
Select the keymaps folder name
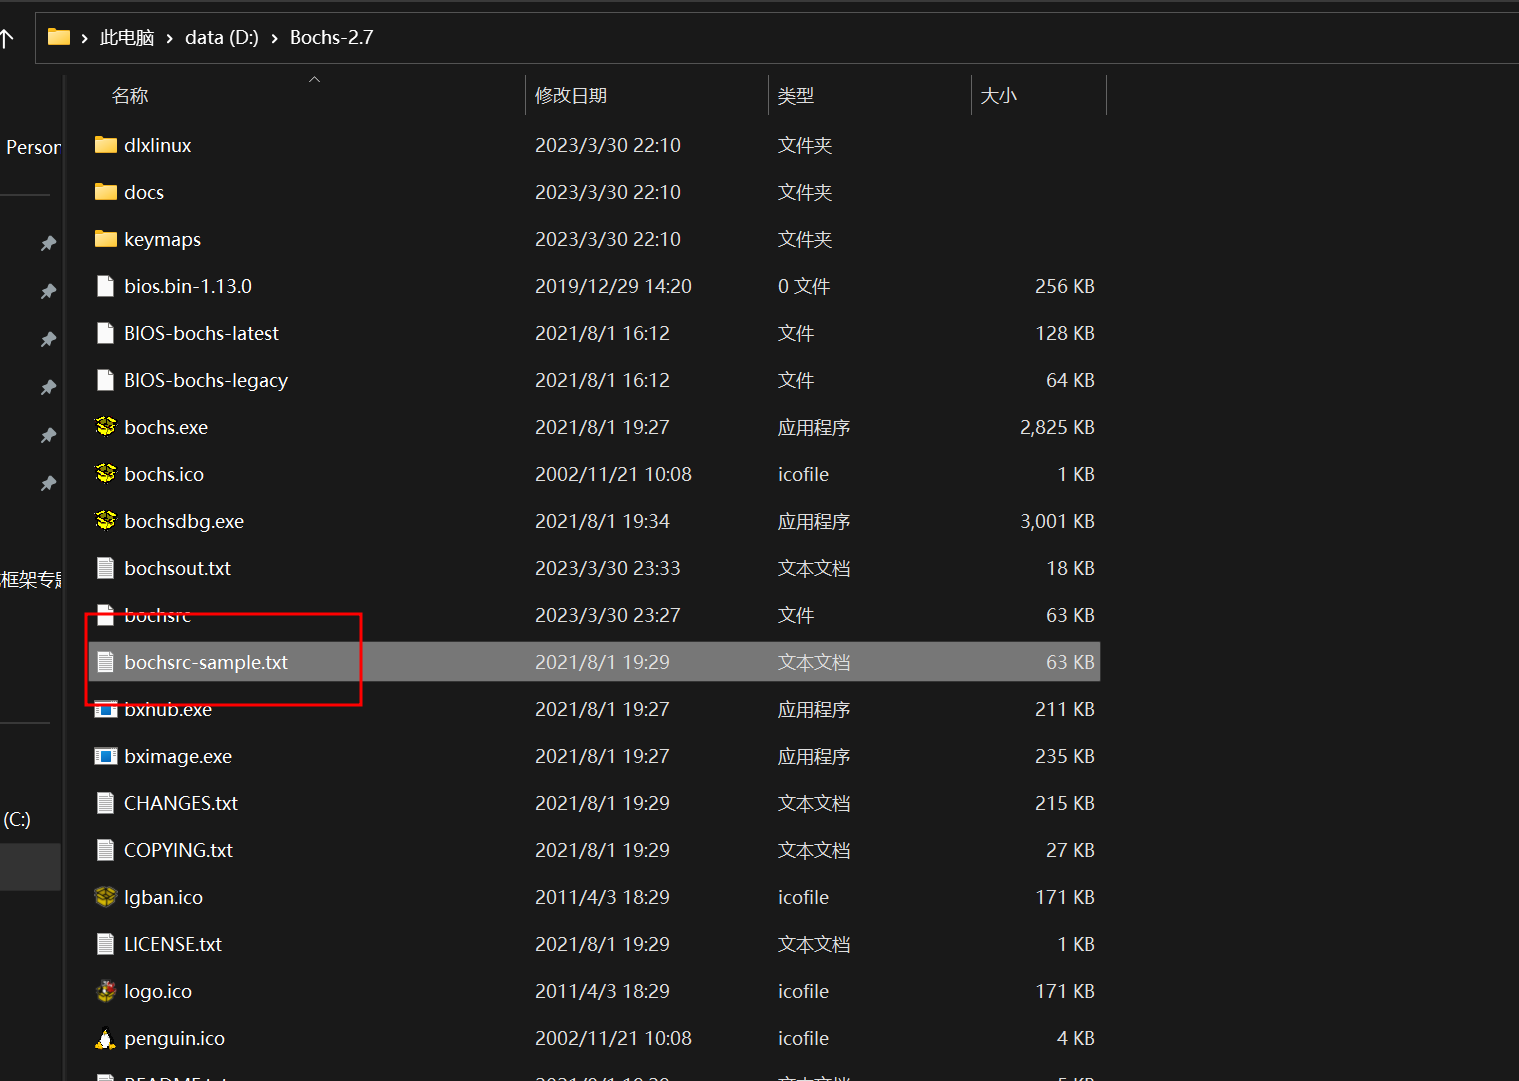(163, 239)
